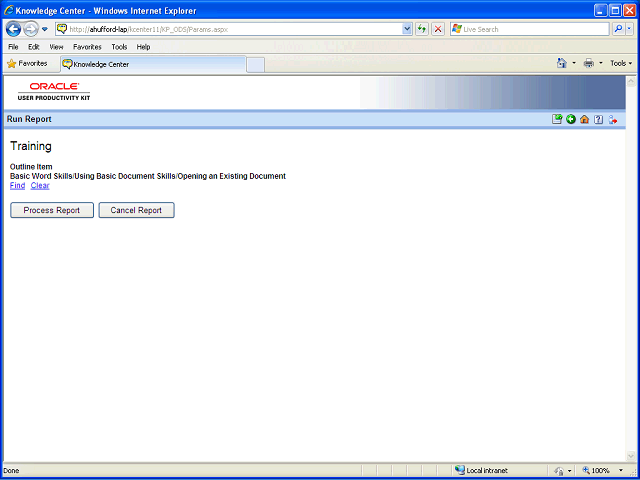This screenshot has height=480, width=640.
Task: Open the Tools dropdown in the command bar
Action: [621, 63]
